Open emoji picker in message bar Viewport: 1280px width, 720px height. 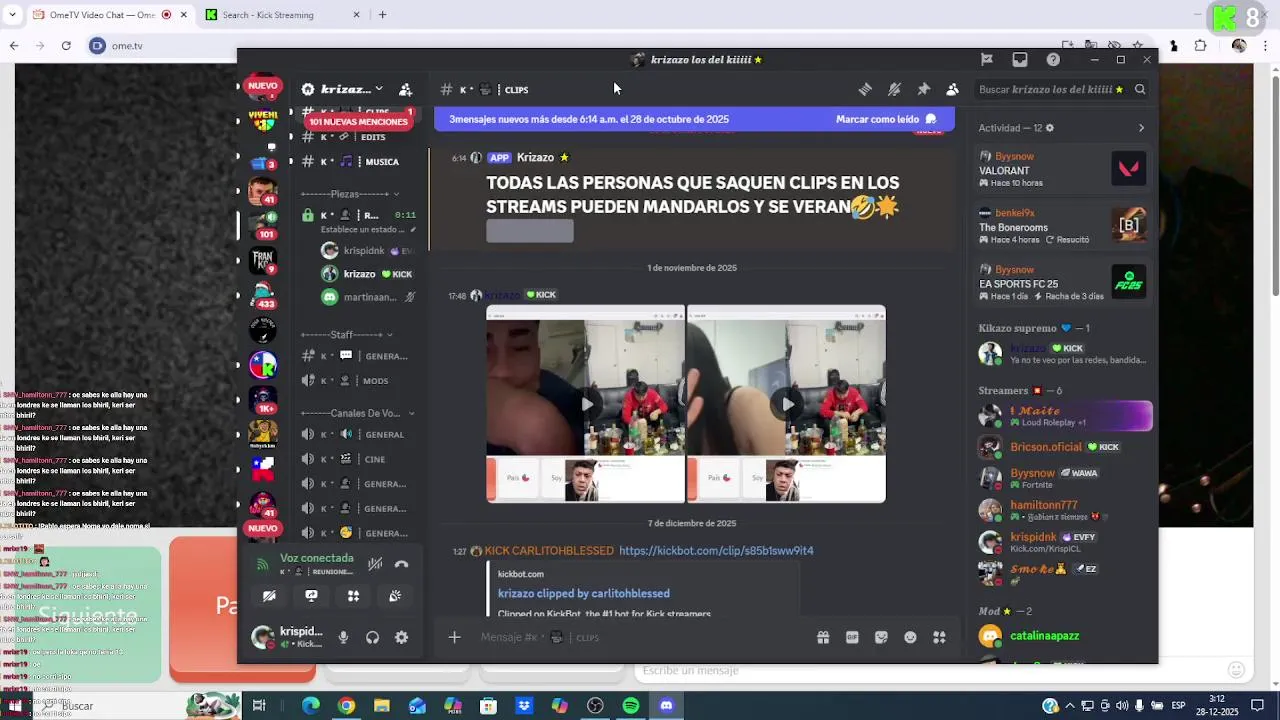[910, 637]
